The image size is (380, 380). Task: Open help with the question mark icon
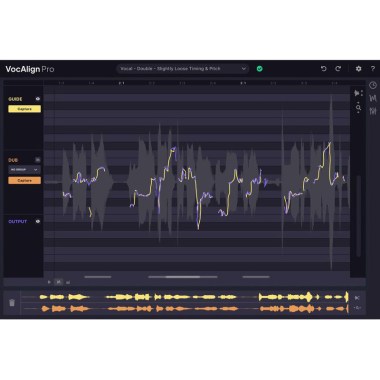[x=372, y=69]
